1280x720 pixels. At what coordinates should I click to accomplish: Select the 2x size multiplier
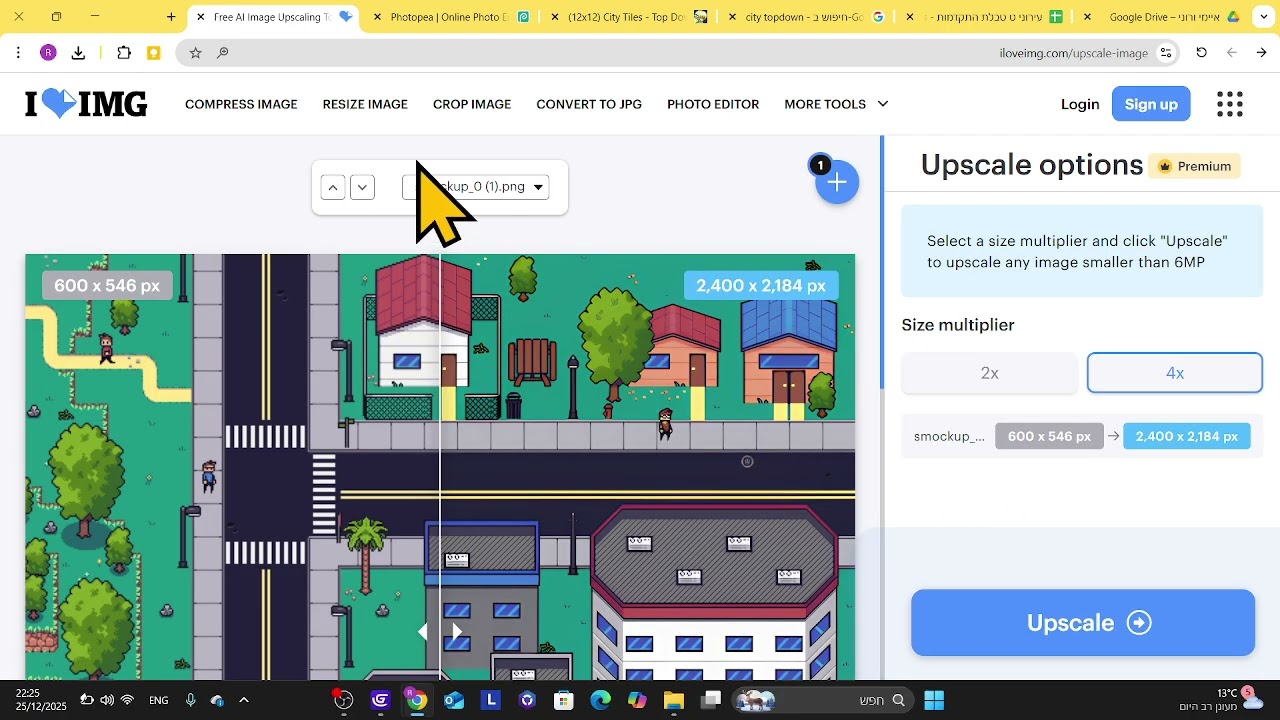pyautogui.click(x=989, y=373)
